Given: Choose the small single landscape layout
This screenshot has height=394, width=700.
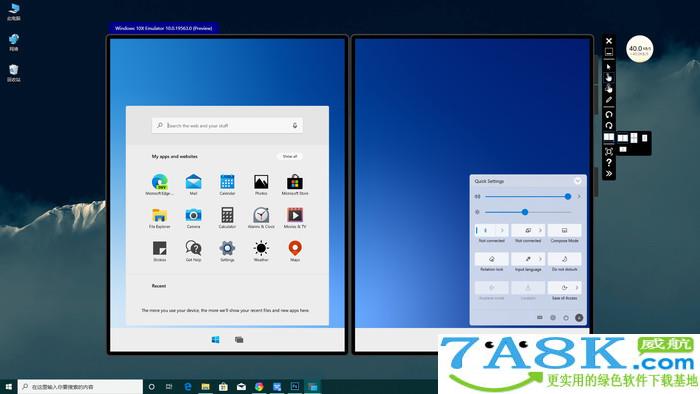Looking at the screenshot, I should (623, 149).
